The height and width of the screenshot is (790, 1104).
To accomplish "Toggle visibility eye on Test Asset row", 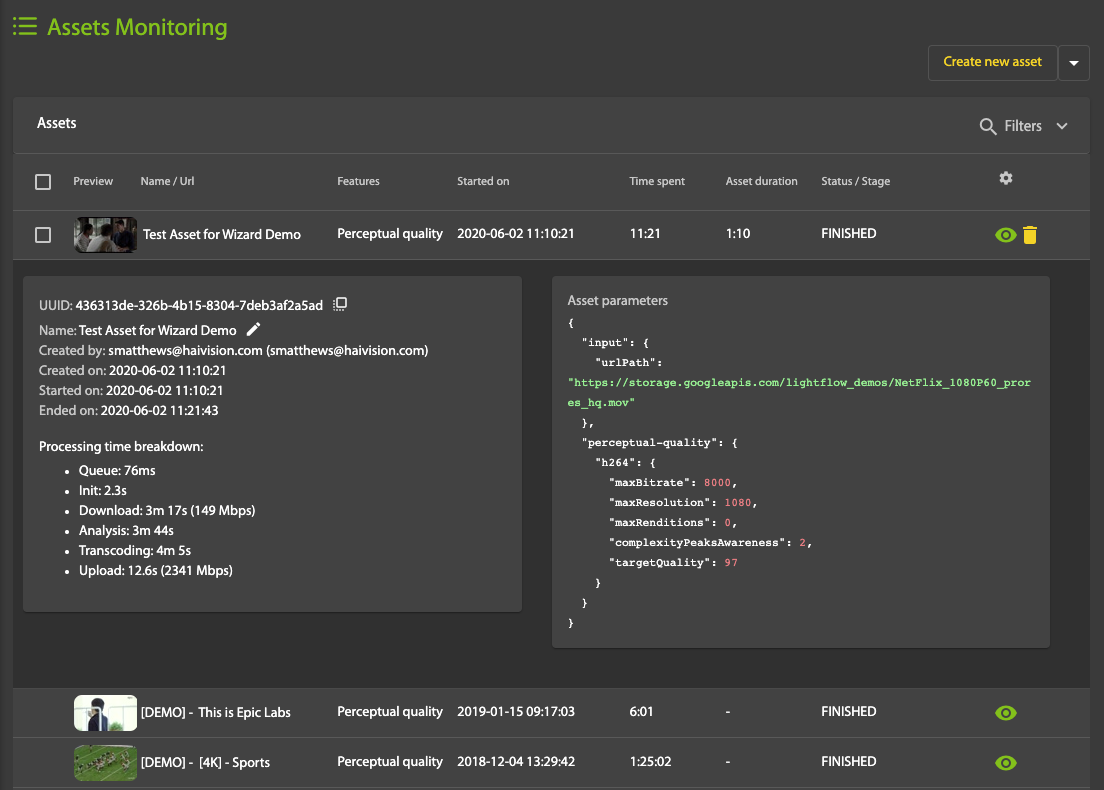I will (x=1005, y=235).
